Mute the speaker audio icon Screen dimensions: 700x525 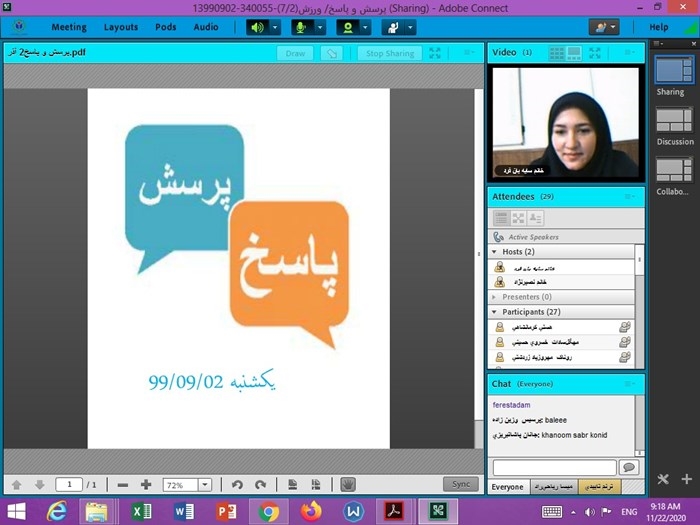click(x=258, y=27)
